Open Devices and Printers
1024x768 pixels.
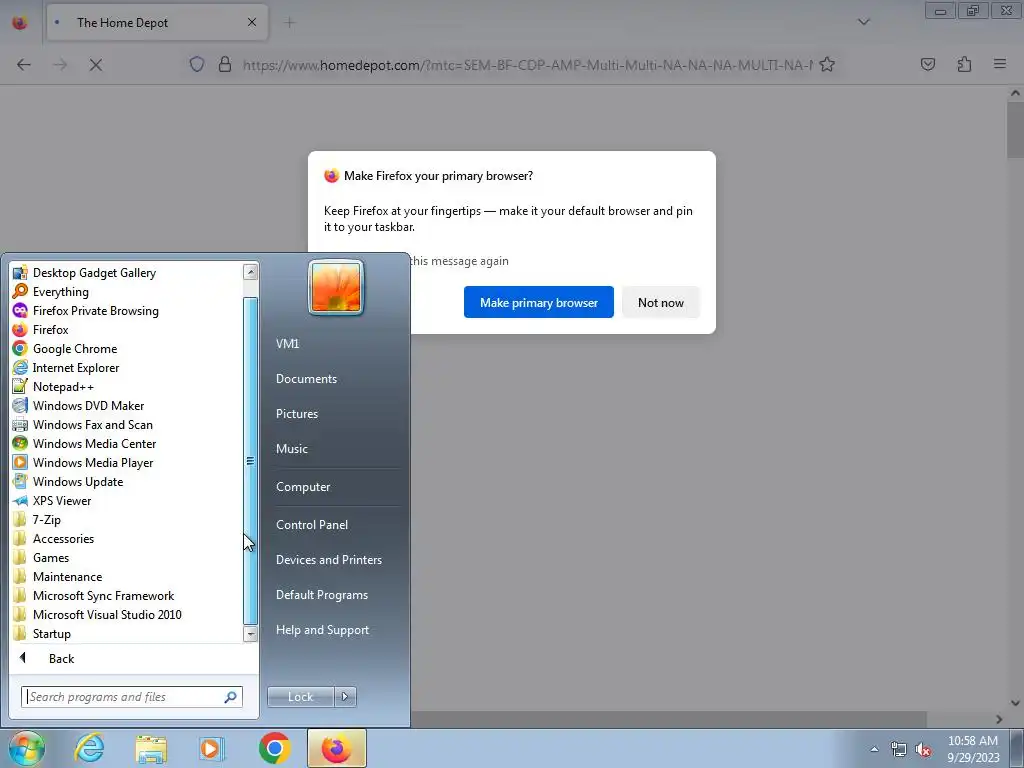[329, 560]
